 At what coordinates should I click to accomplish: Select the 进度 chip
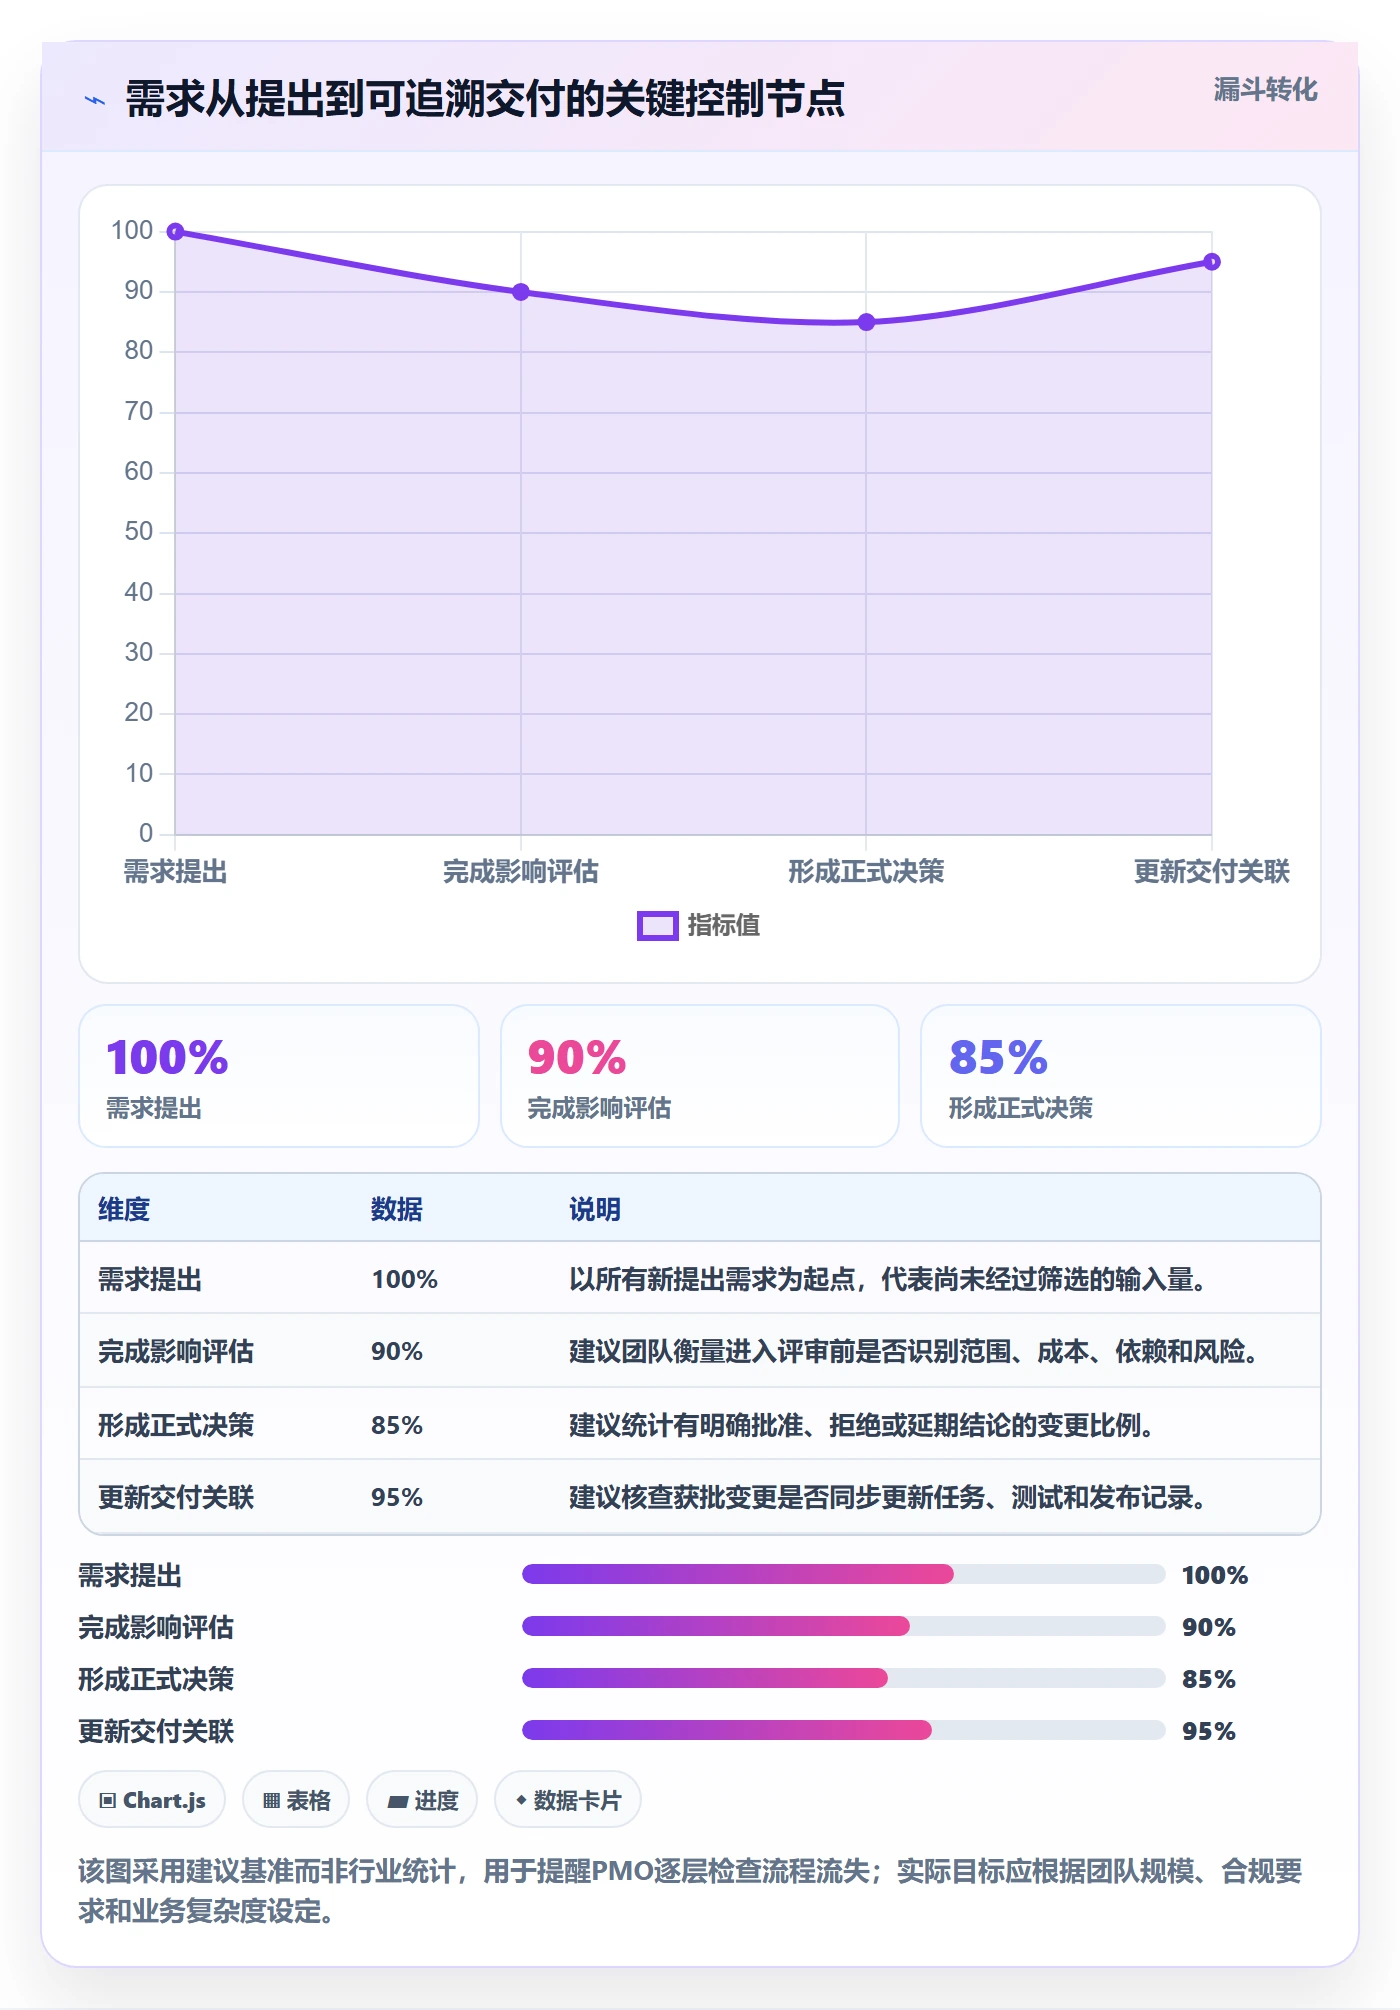[422, 1800]
